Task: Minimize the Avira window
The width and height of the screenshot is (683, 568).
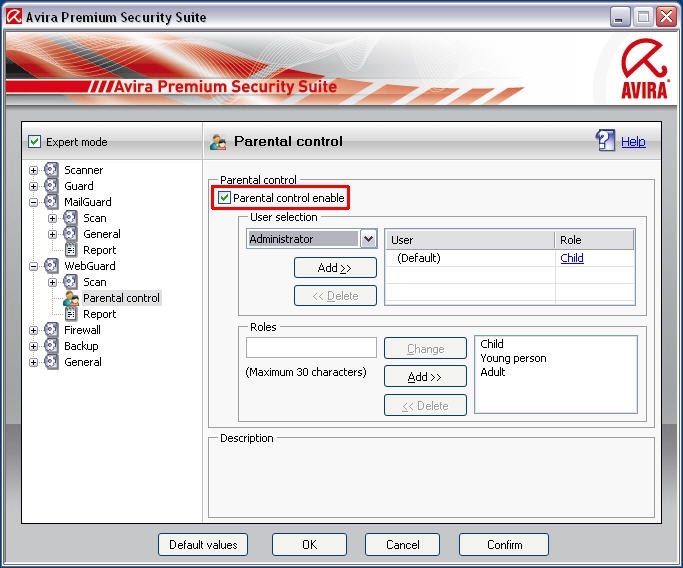Action: click(619, 17)
